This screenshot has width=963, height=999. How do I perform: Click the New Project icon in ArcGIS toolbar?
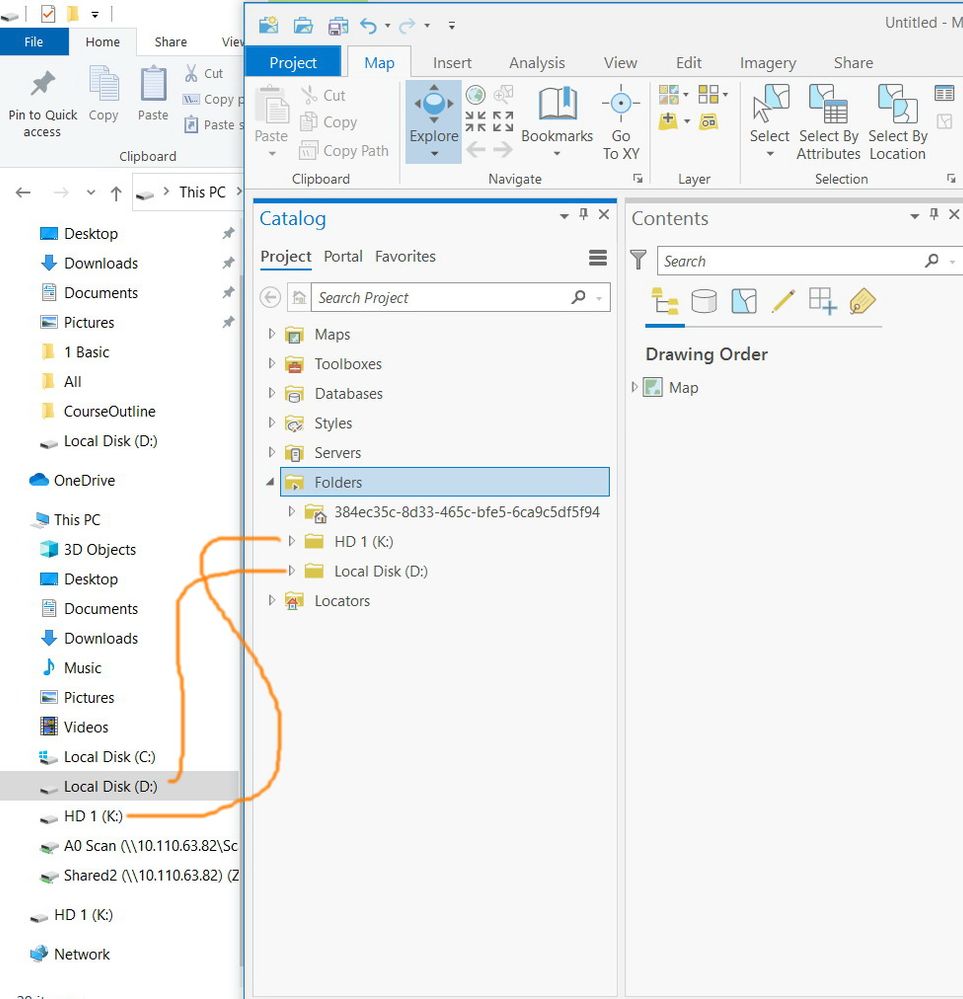pos(268,25)
